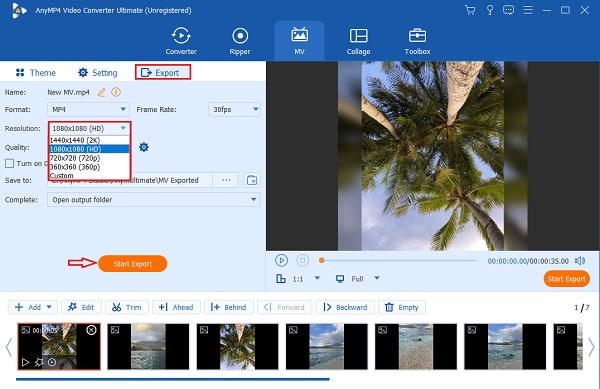This screenshot has width=600, height=389.
Task: Select the Theme sub-tab
Action: click(x=36, y=73)
